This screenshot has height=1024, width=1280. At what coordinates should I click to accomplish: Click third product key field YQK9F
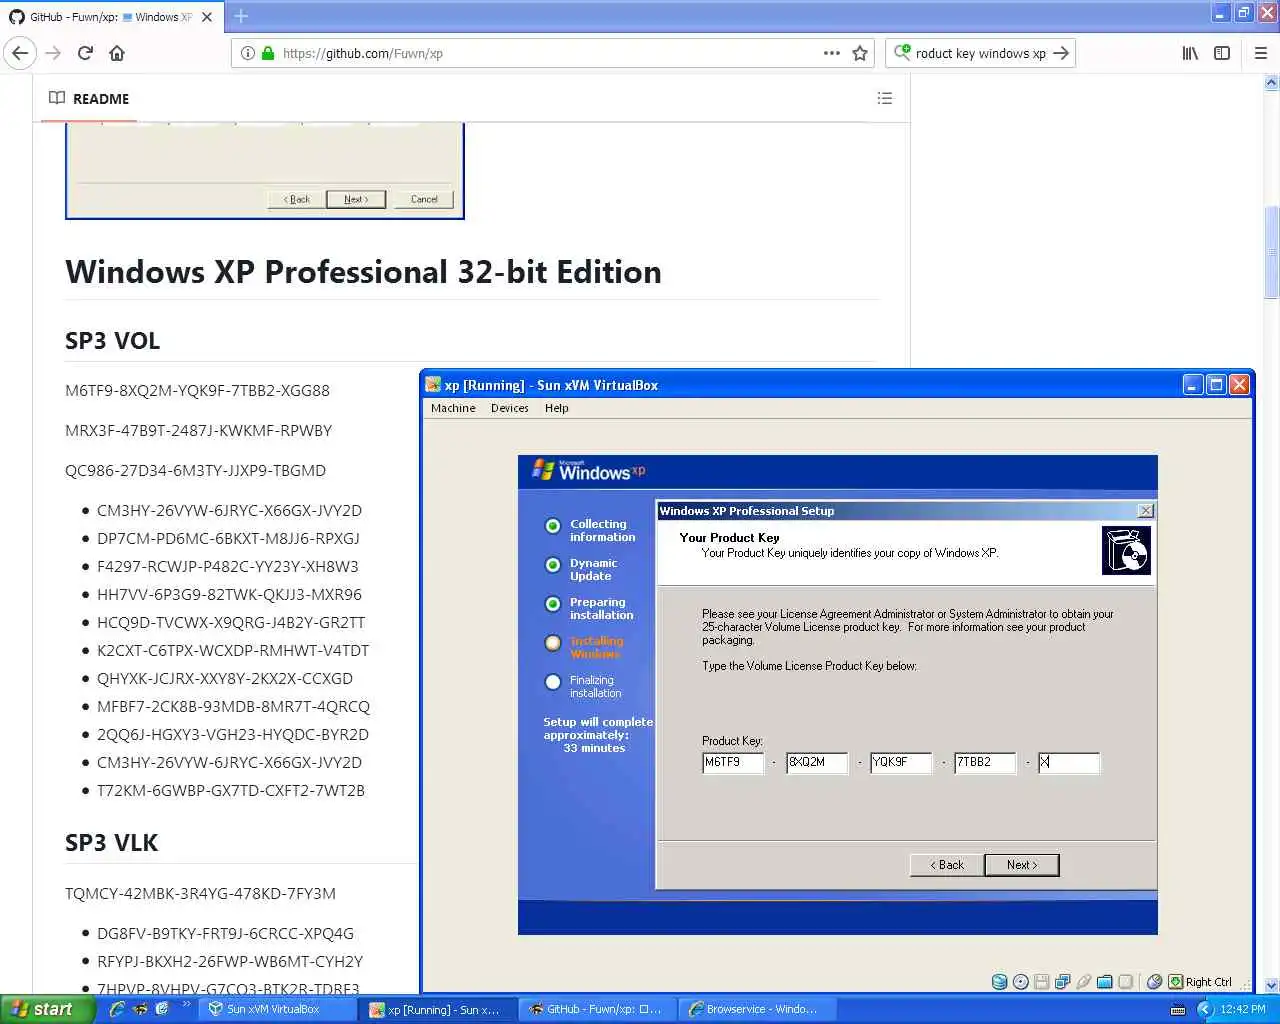click(901, 763)
